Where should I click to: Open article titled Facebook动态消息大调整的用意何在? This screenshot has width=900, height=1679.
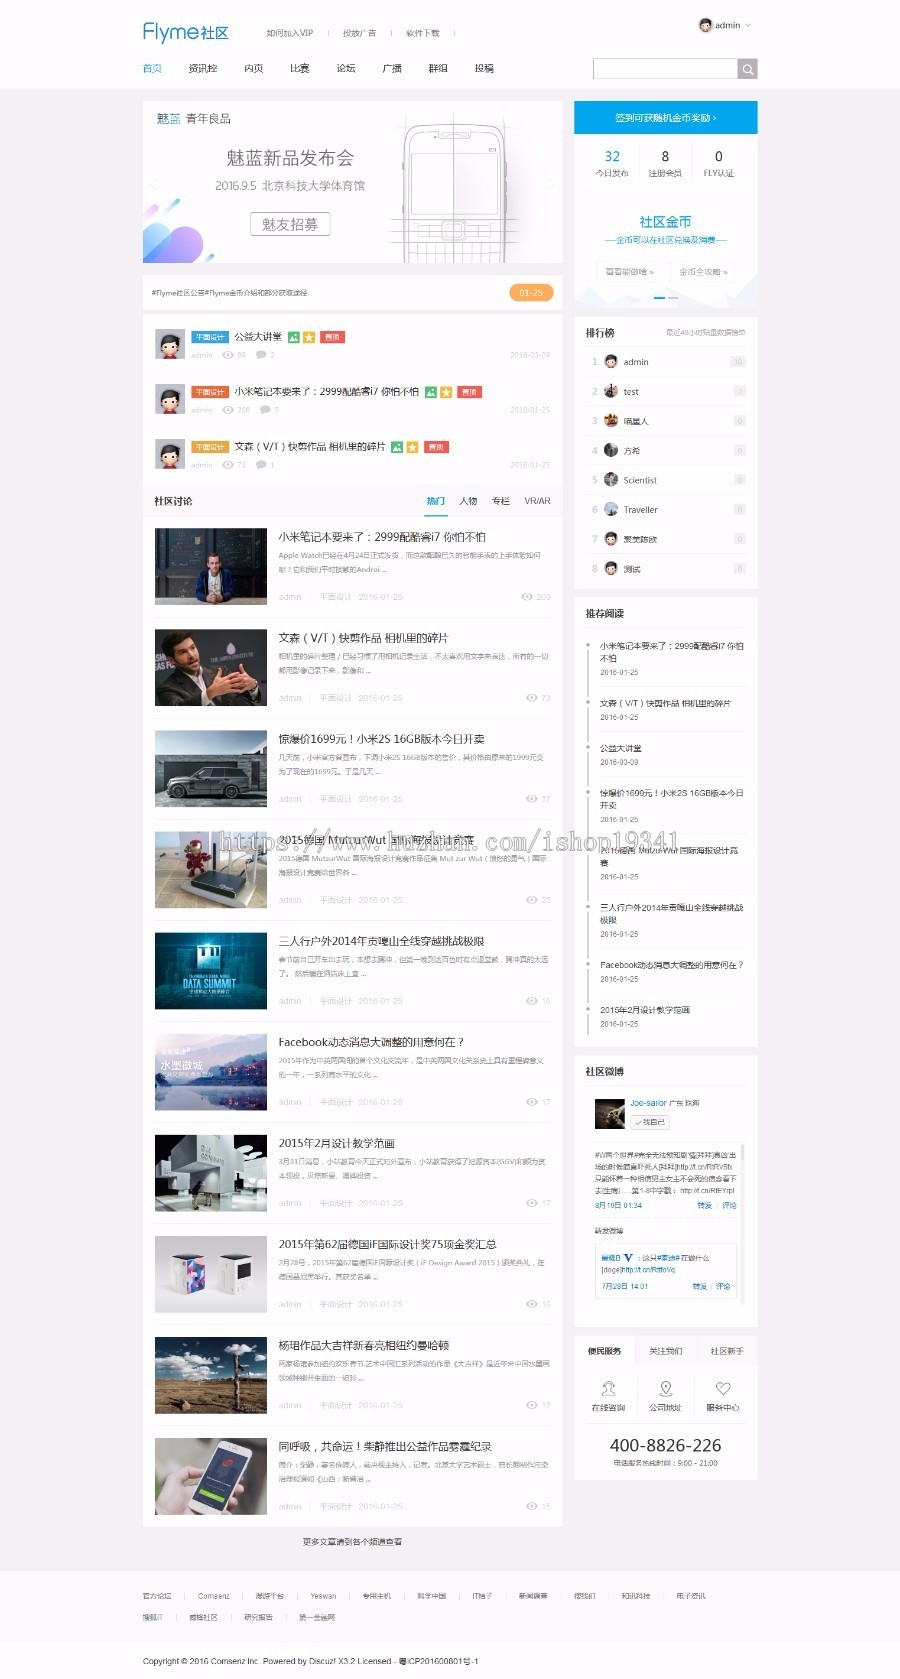[371, 1042]
